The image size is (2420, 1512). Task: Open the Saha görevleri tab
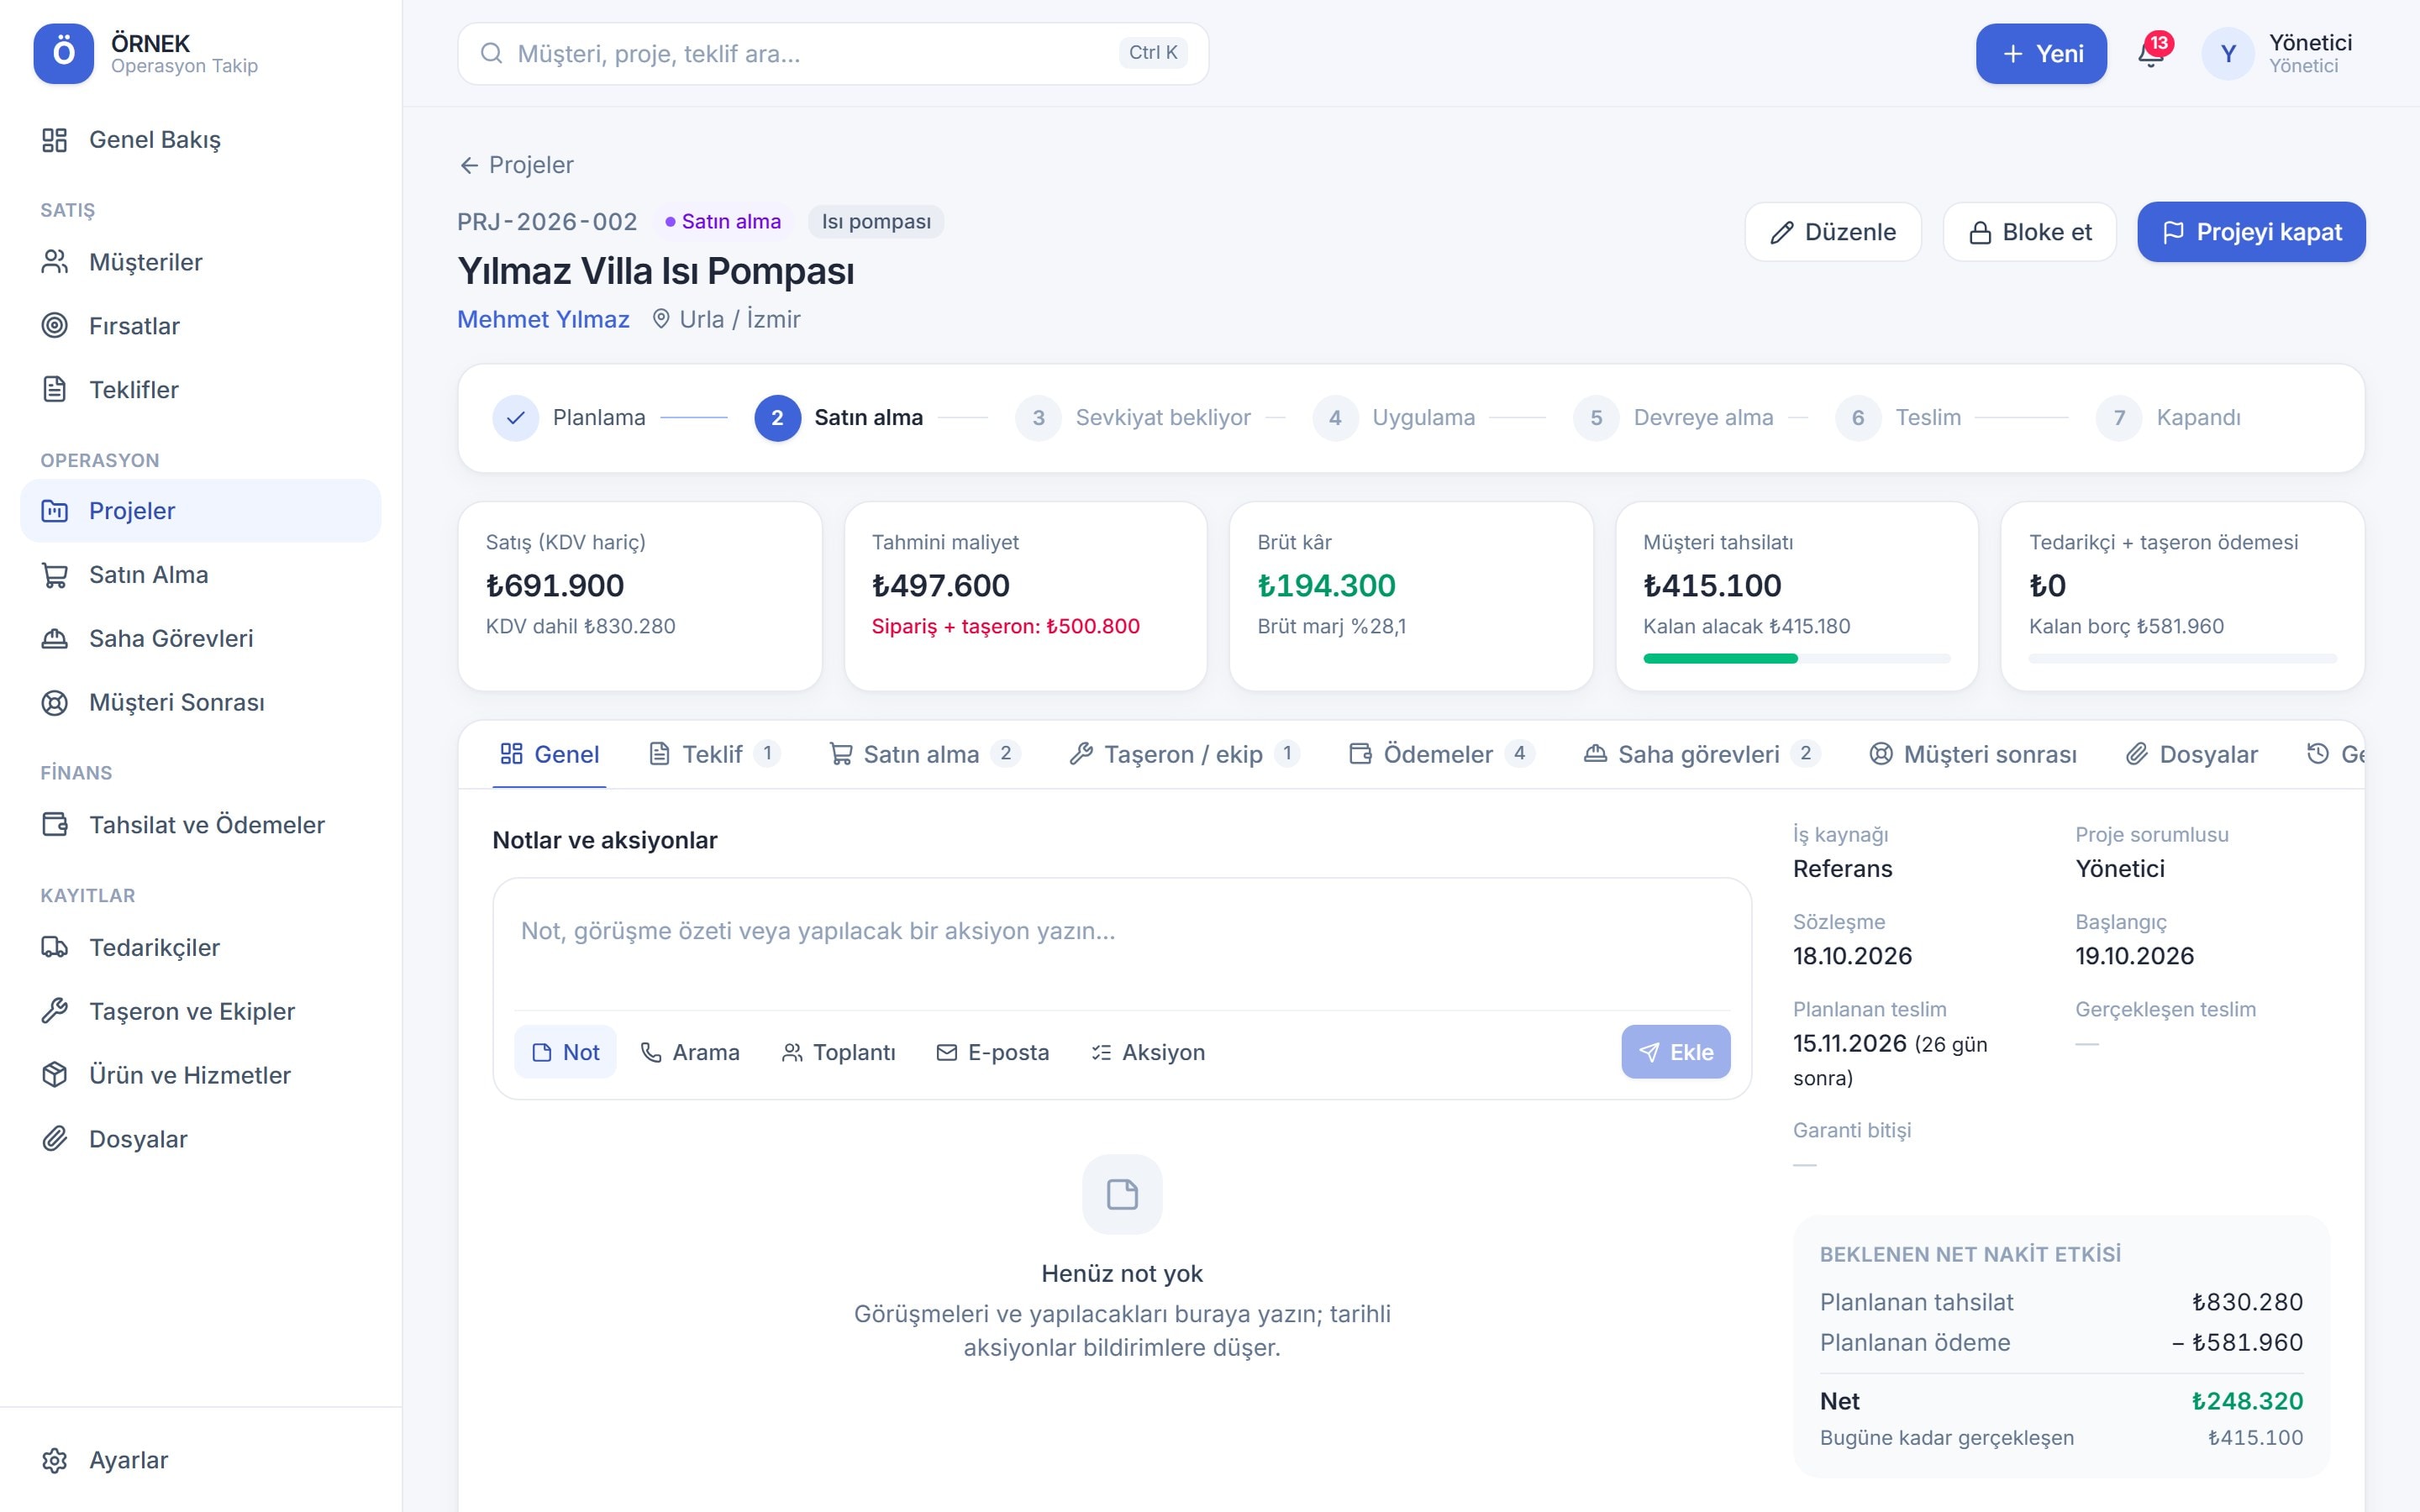pyautogui.click(x=1702, y=754)
